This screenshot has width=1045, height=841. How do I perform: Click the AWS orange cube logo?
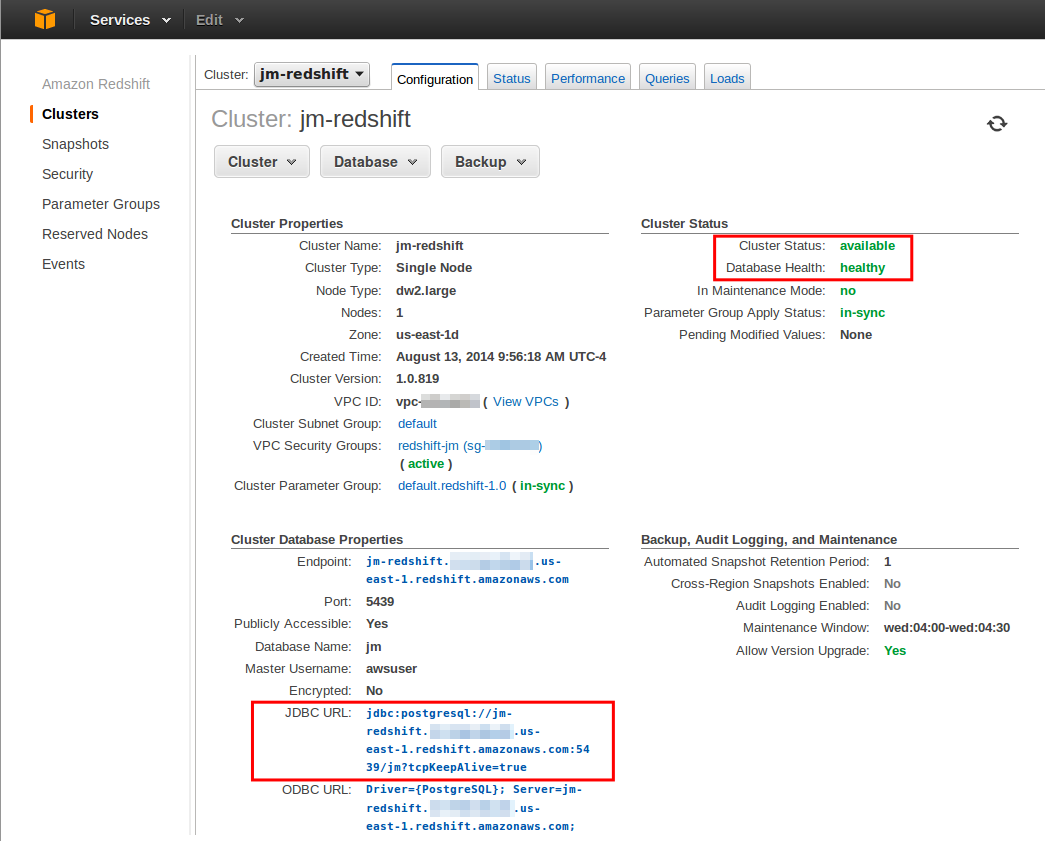pyautogui.click(x=45, y=19)
